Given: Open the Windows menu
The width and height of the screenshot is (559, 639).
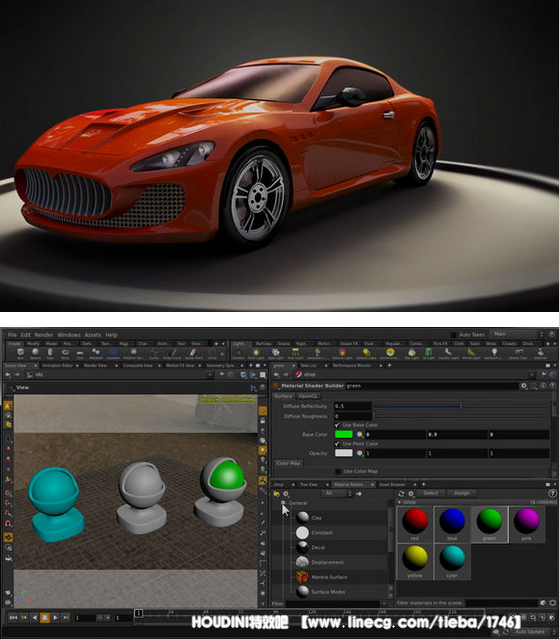Looking at the screenshot, I should [x=69, y=335].
